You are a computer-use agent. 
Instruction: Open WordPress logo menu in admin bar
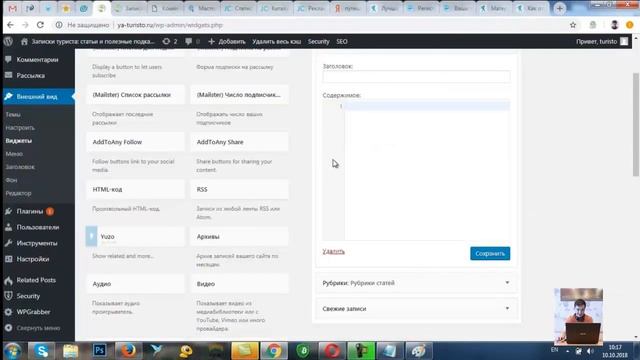tap(9, 41)
